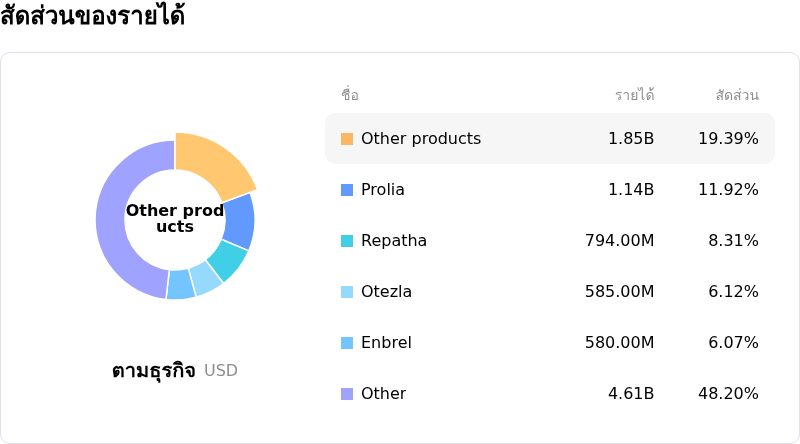Screen dimensions: 800x444
Task: Click the ชื่อ column header
Action: click(x=350, y=95)
